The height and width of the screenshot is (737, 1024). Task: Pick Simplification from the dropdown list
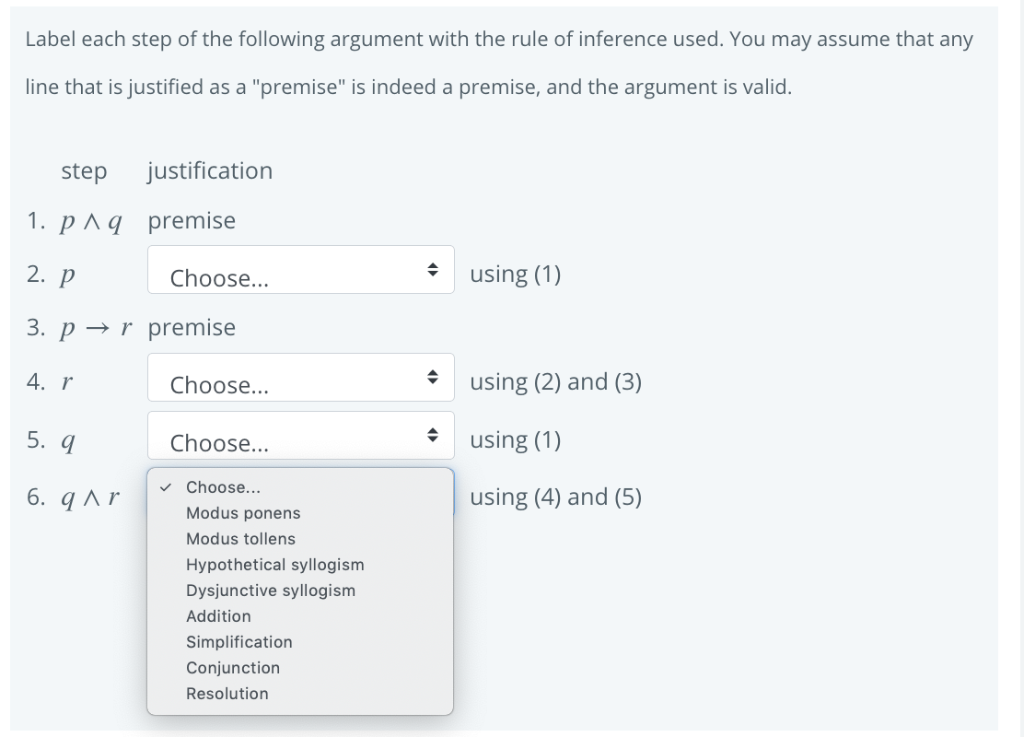pos(239,642)
